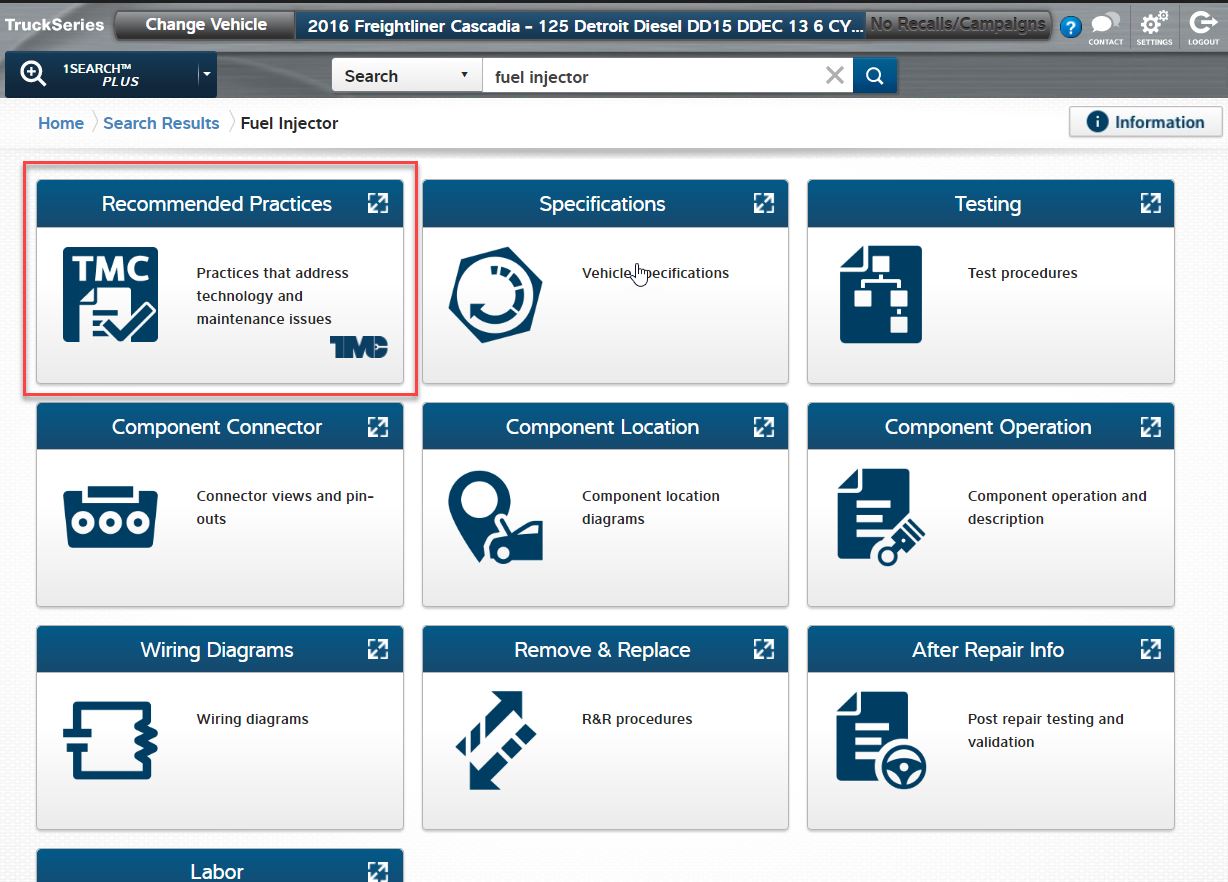
Task: Click the Component Operation piston document icon
Action: pos(881,517)
